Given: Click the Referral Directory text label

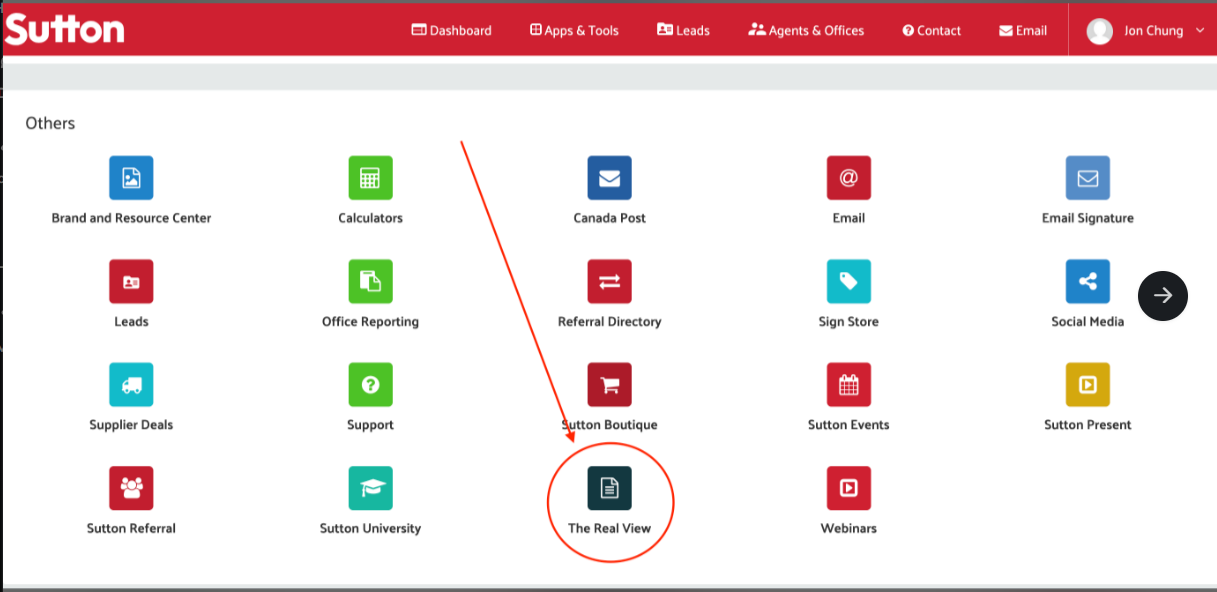Looking at the screenshot, I should pyautogui.click(x=609, y=322).
